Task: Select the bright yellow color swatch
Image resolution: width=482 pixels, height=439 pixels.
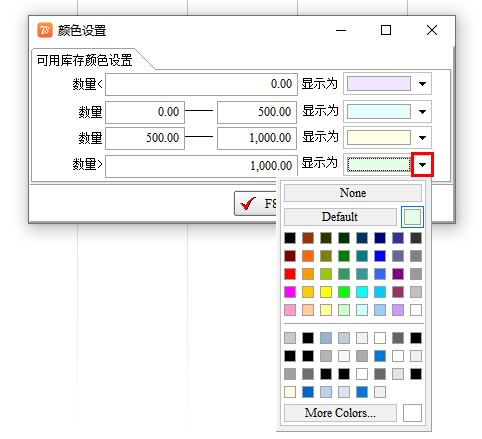Action: coord(326,292)
